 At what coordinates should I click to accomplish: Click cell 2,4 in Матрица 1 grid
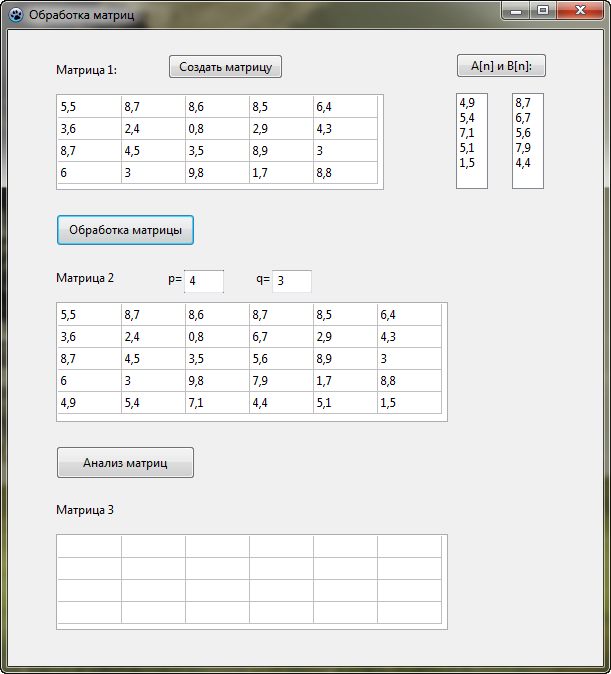click(154, 129)
